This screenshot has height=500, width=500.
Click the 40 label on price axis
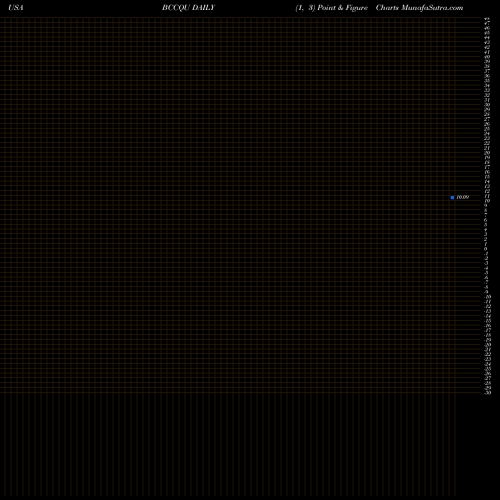(x=487, y=57)
